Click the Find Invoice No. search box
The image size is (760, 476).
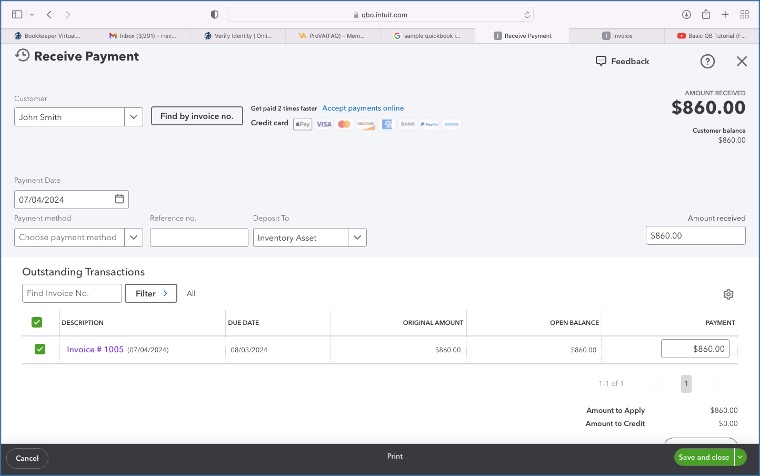point(72,293)
